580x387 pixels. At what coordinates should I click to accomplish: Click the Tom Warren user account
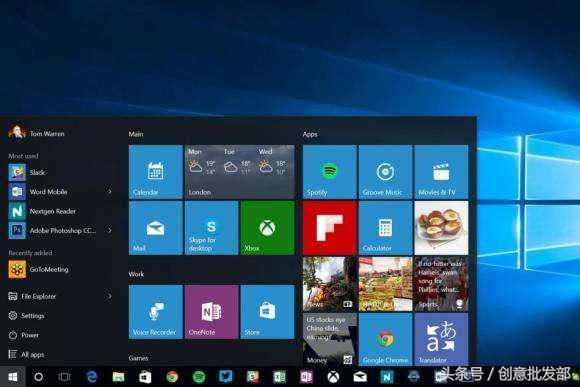point(37,133)
